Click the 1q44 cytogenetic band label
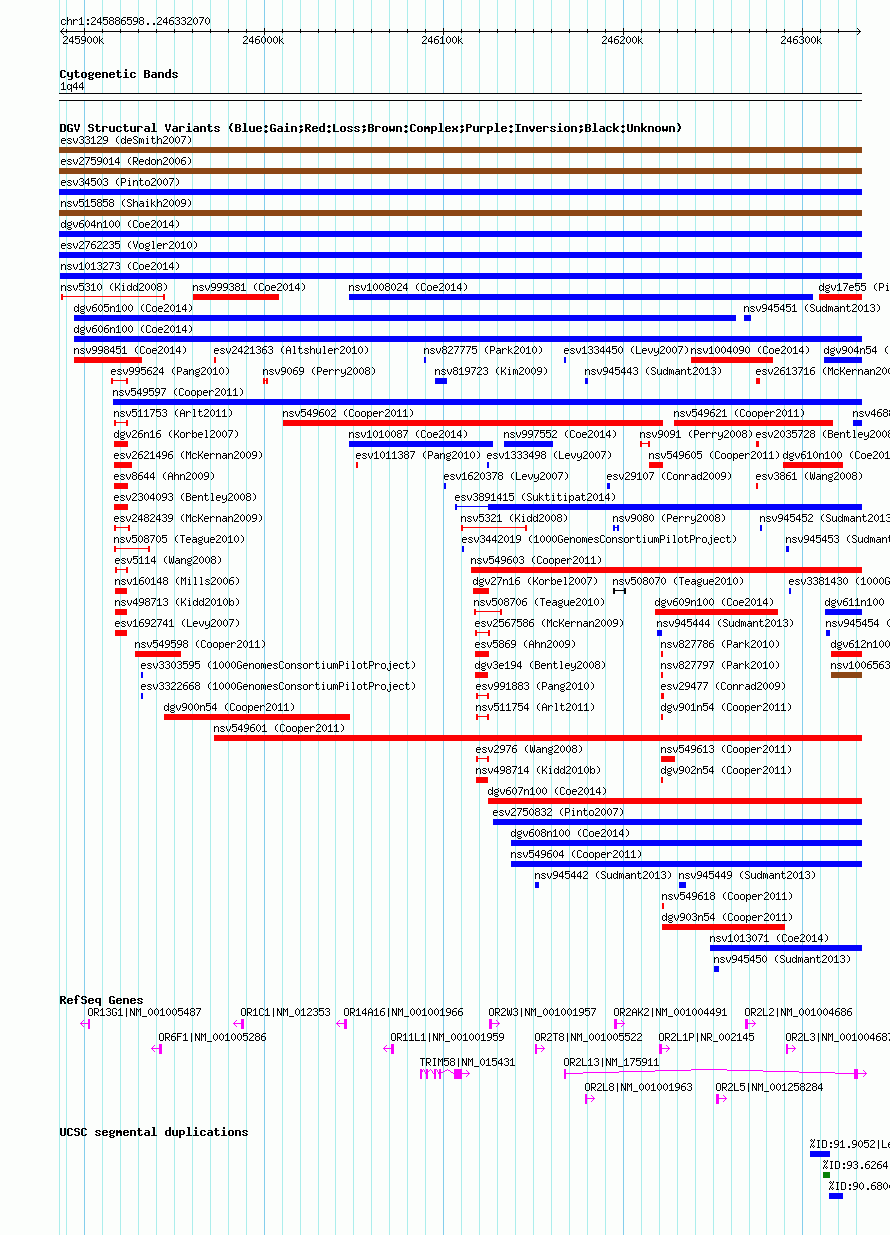The image size is (890, 1235). pos(72,87)
